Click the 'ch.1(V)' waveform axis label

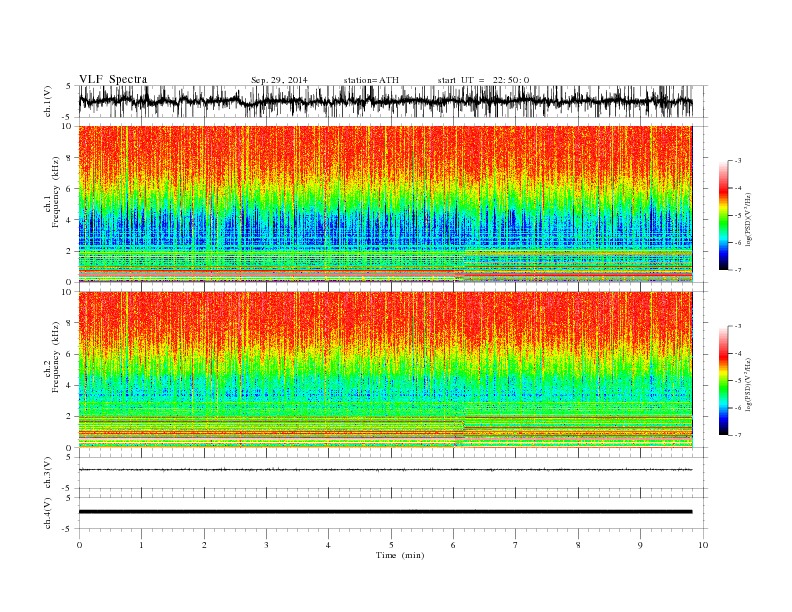click(47, 101)
